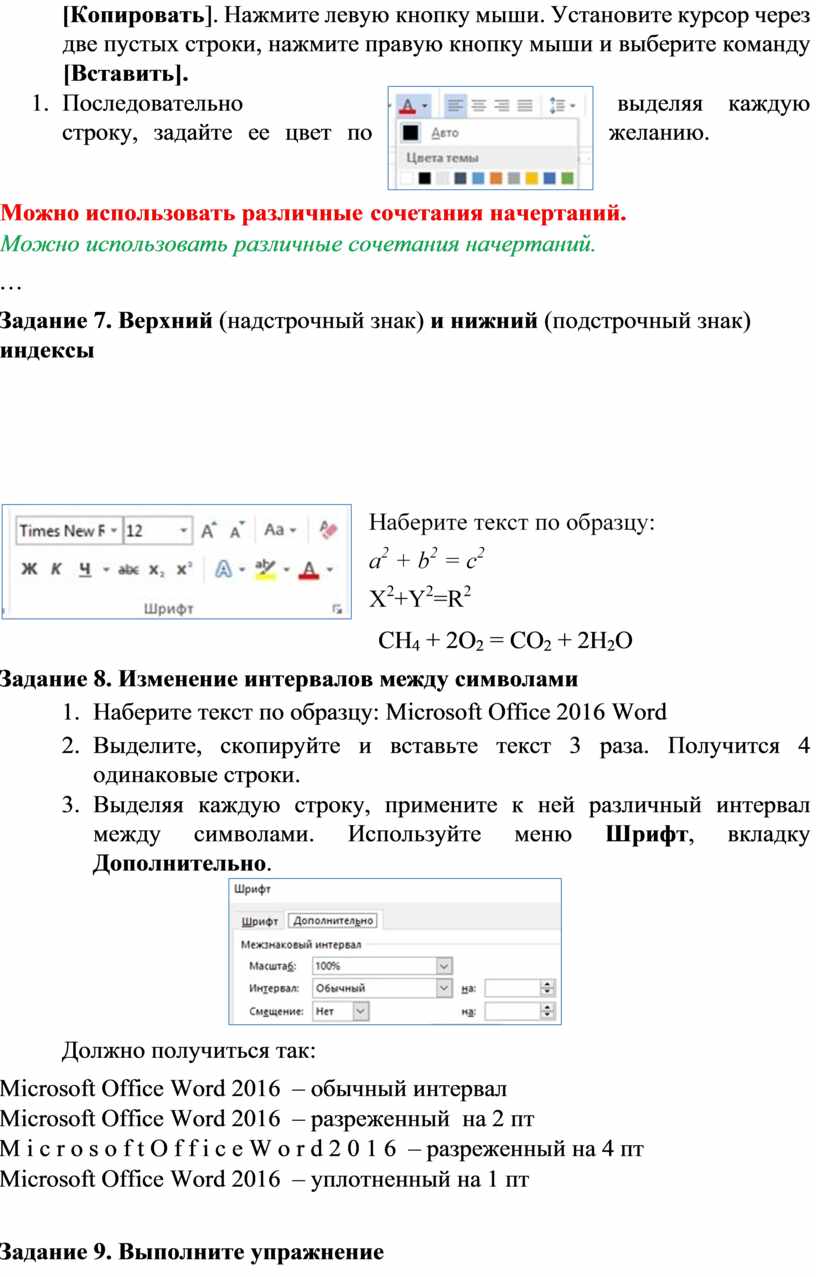Toggle underline with the Ч button
816x1277 pixels.
coord(85,569)
